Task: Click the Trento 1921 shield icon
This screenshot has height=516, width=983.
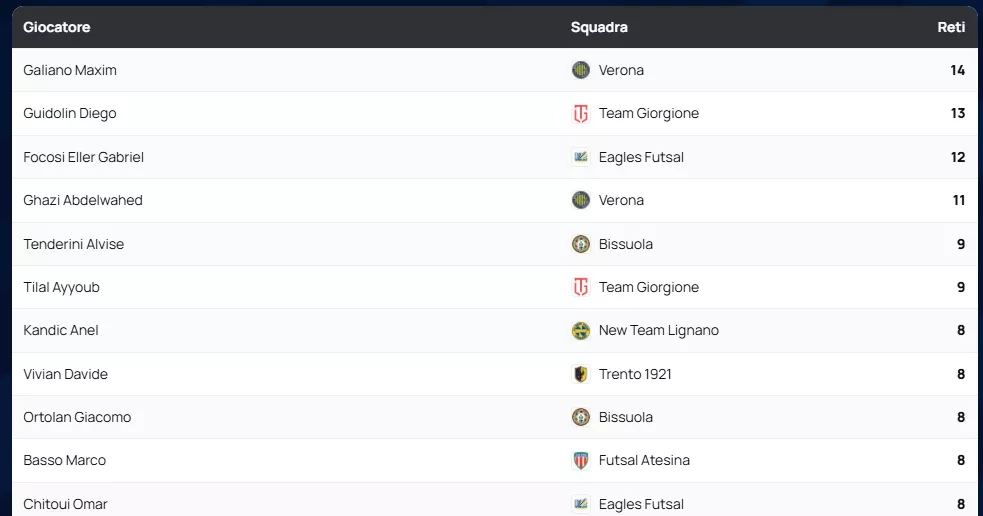Action: [581, 374]
